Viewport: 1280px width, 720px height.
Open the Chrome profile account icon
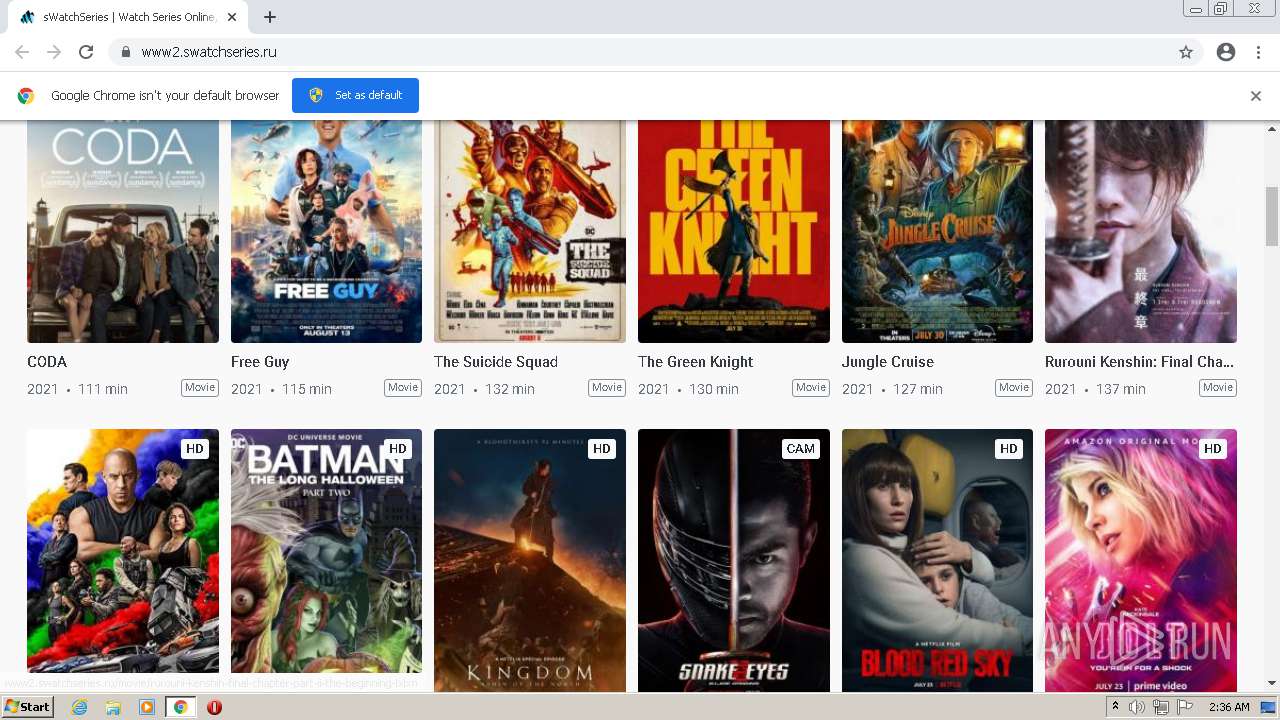tap(1226, 52)
